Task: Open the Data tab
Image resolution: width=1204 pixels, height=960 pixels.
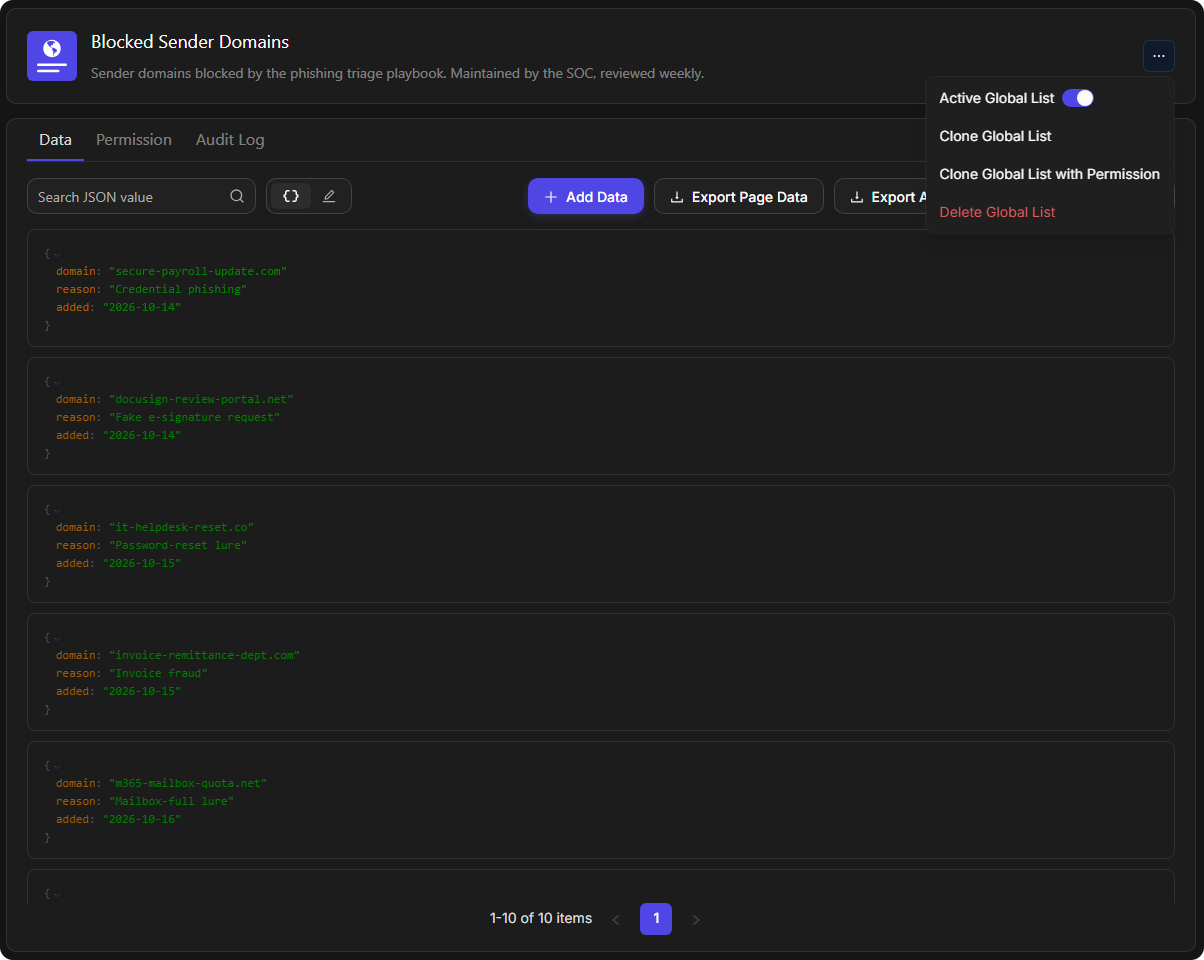Action: point(55,140)
